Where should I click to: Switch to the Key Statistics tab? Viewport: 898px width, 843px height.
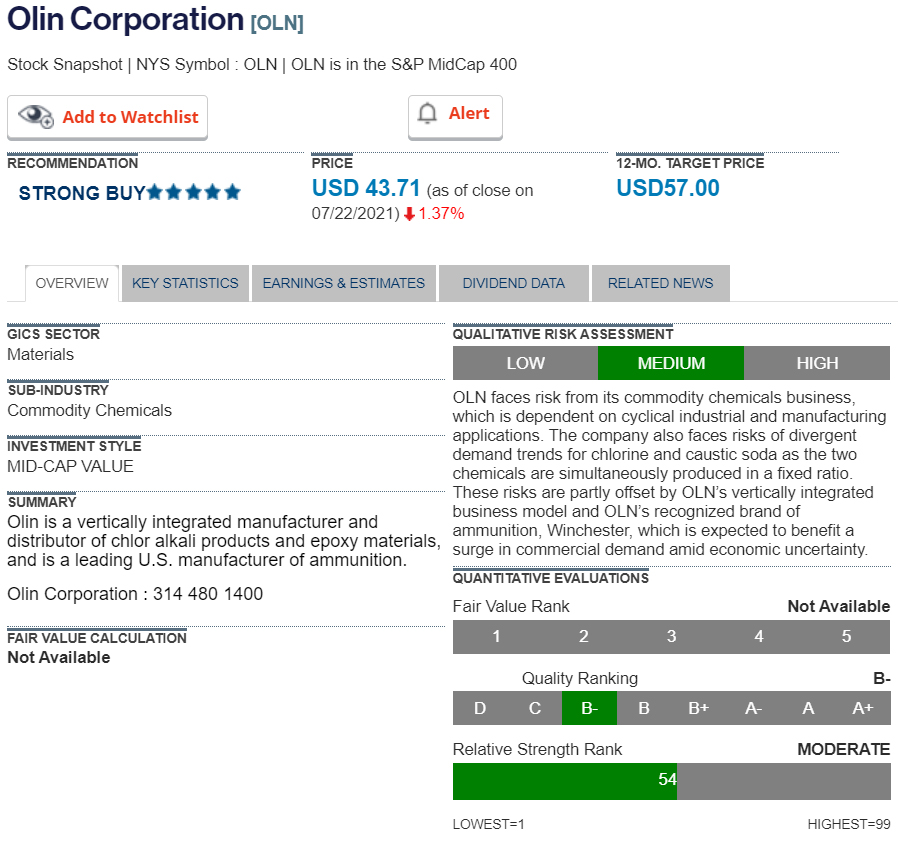185,283
